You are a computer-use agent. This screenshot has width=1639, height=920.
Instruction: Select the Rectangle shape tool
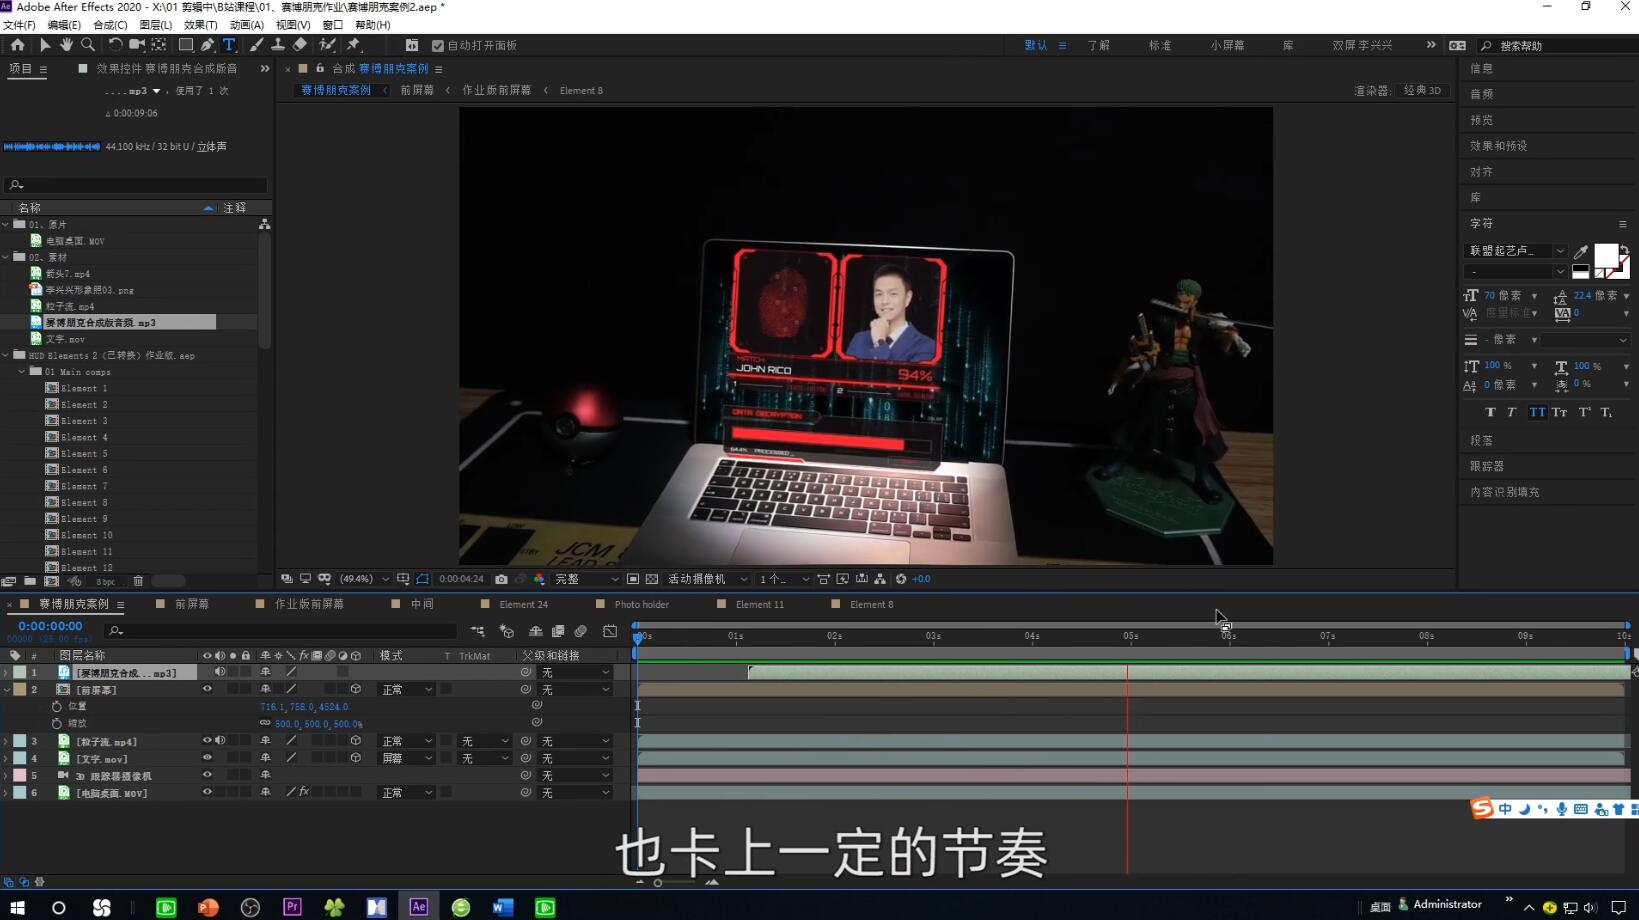[185, 45]
